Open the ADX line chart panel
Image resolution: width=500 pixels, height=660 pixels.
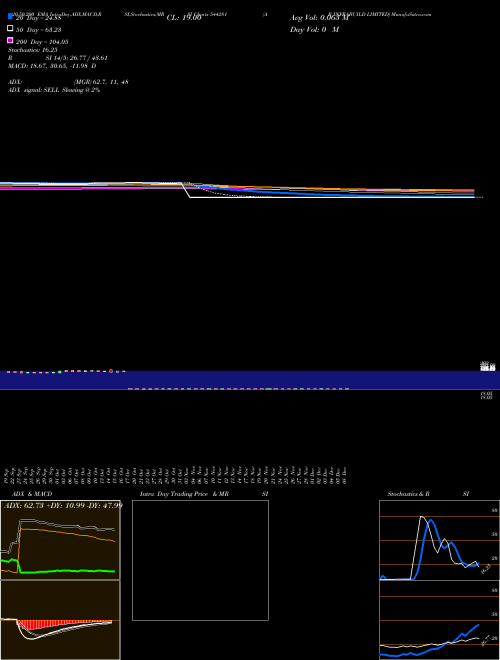60,540
